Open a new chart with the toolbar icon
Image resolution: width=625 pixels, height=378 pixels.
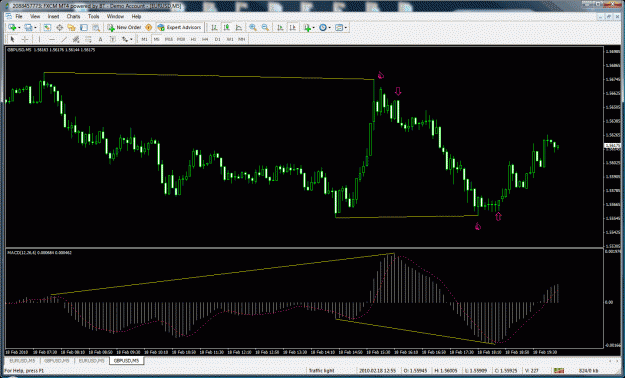point(12,28)
